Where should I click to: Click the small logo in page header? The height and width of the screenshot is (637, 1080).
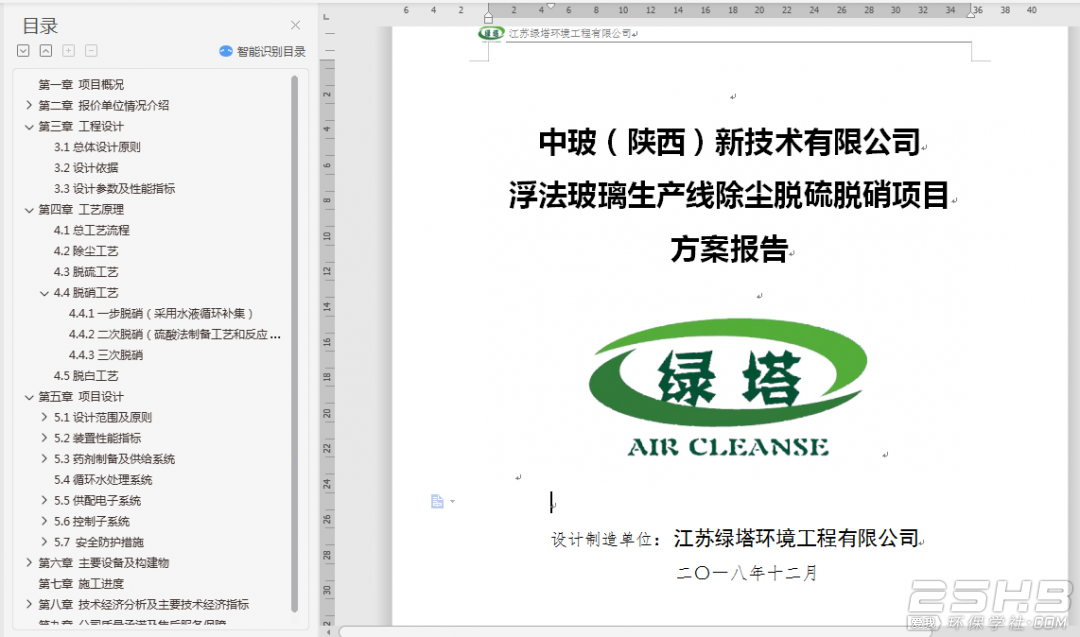(x=491, y=34)
